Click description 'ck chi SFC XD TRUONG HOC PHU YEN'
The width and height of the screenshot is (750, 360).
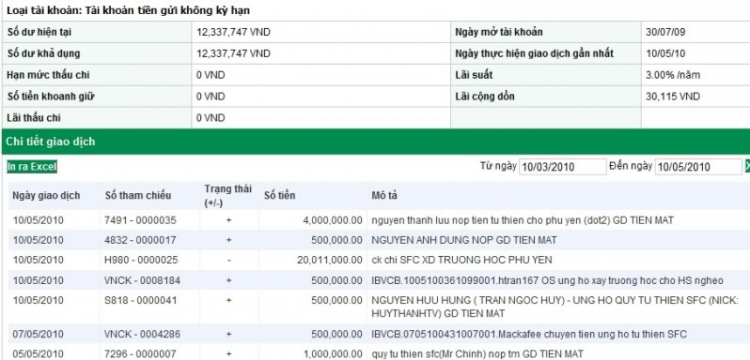click(x=462, y=260)
